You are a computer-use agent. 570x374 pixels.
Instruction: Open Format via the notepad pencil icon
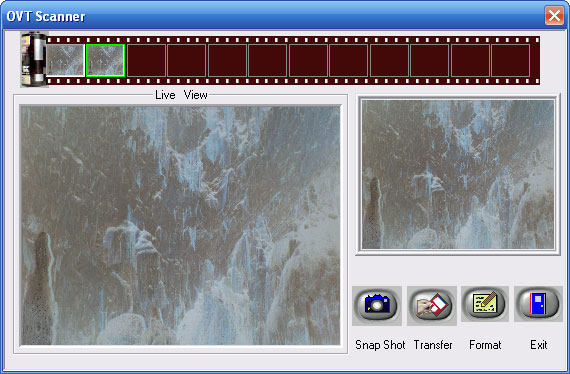[485, 304]
